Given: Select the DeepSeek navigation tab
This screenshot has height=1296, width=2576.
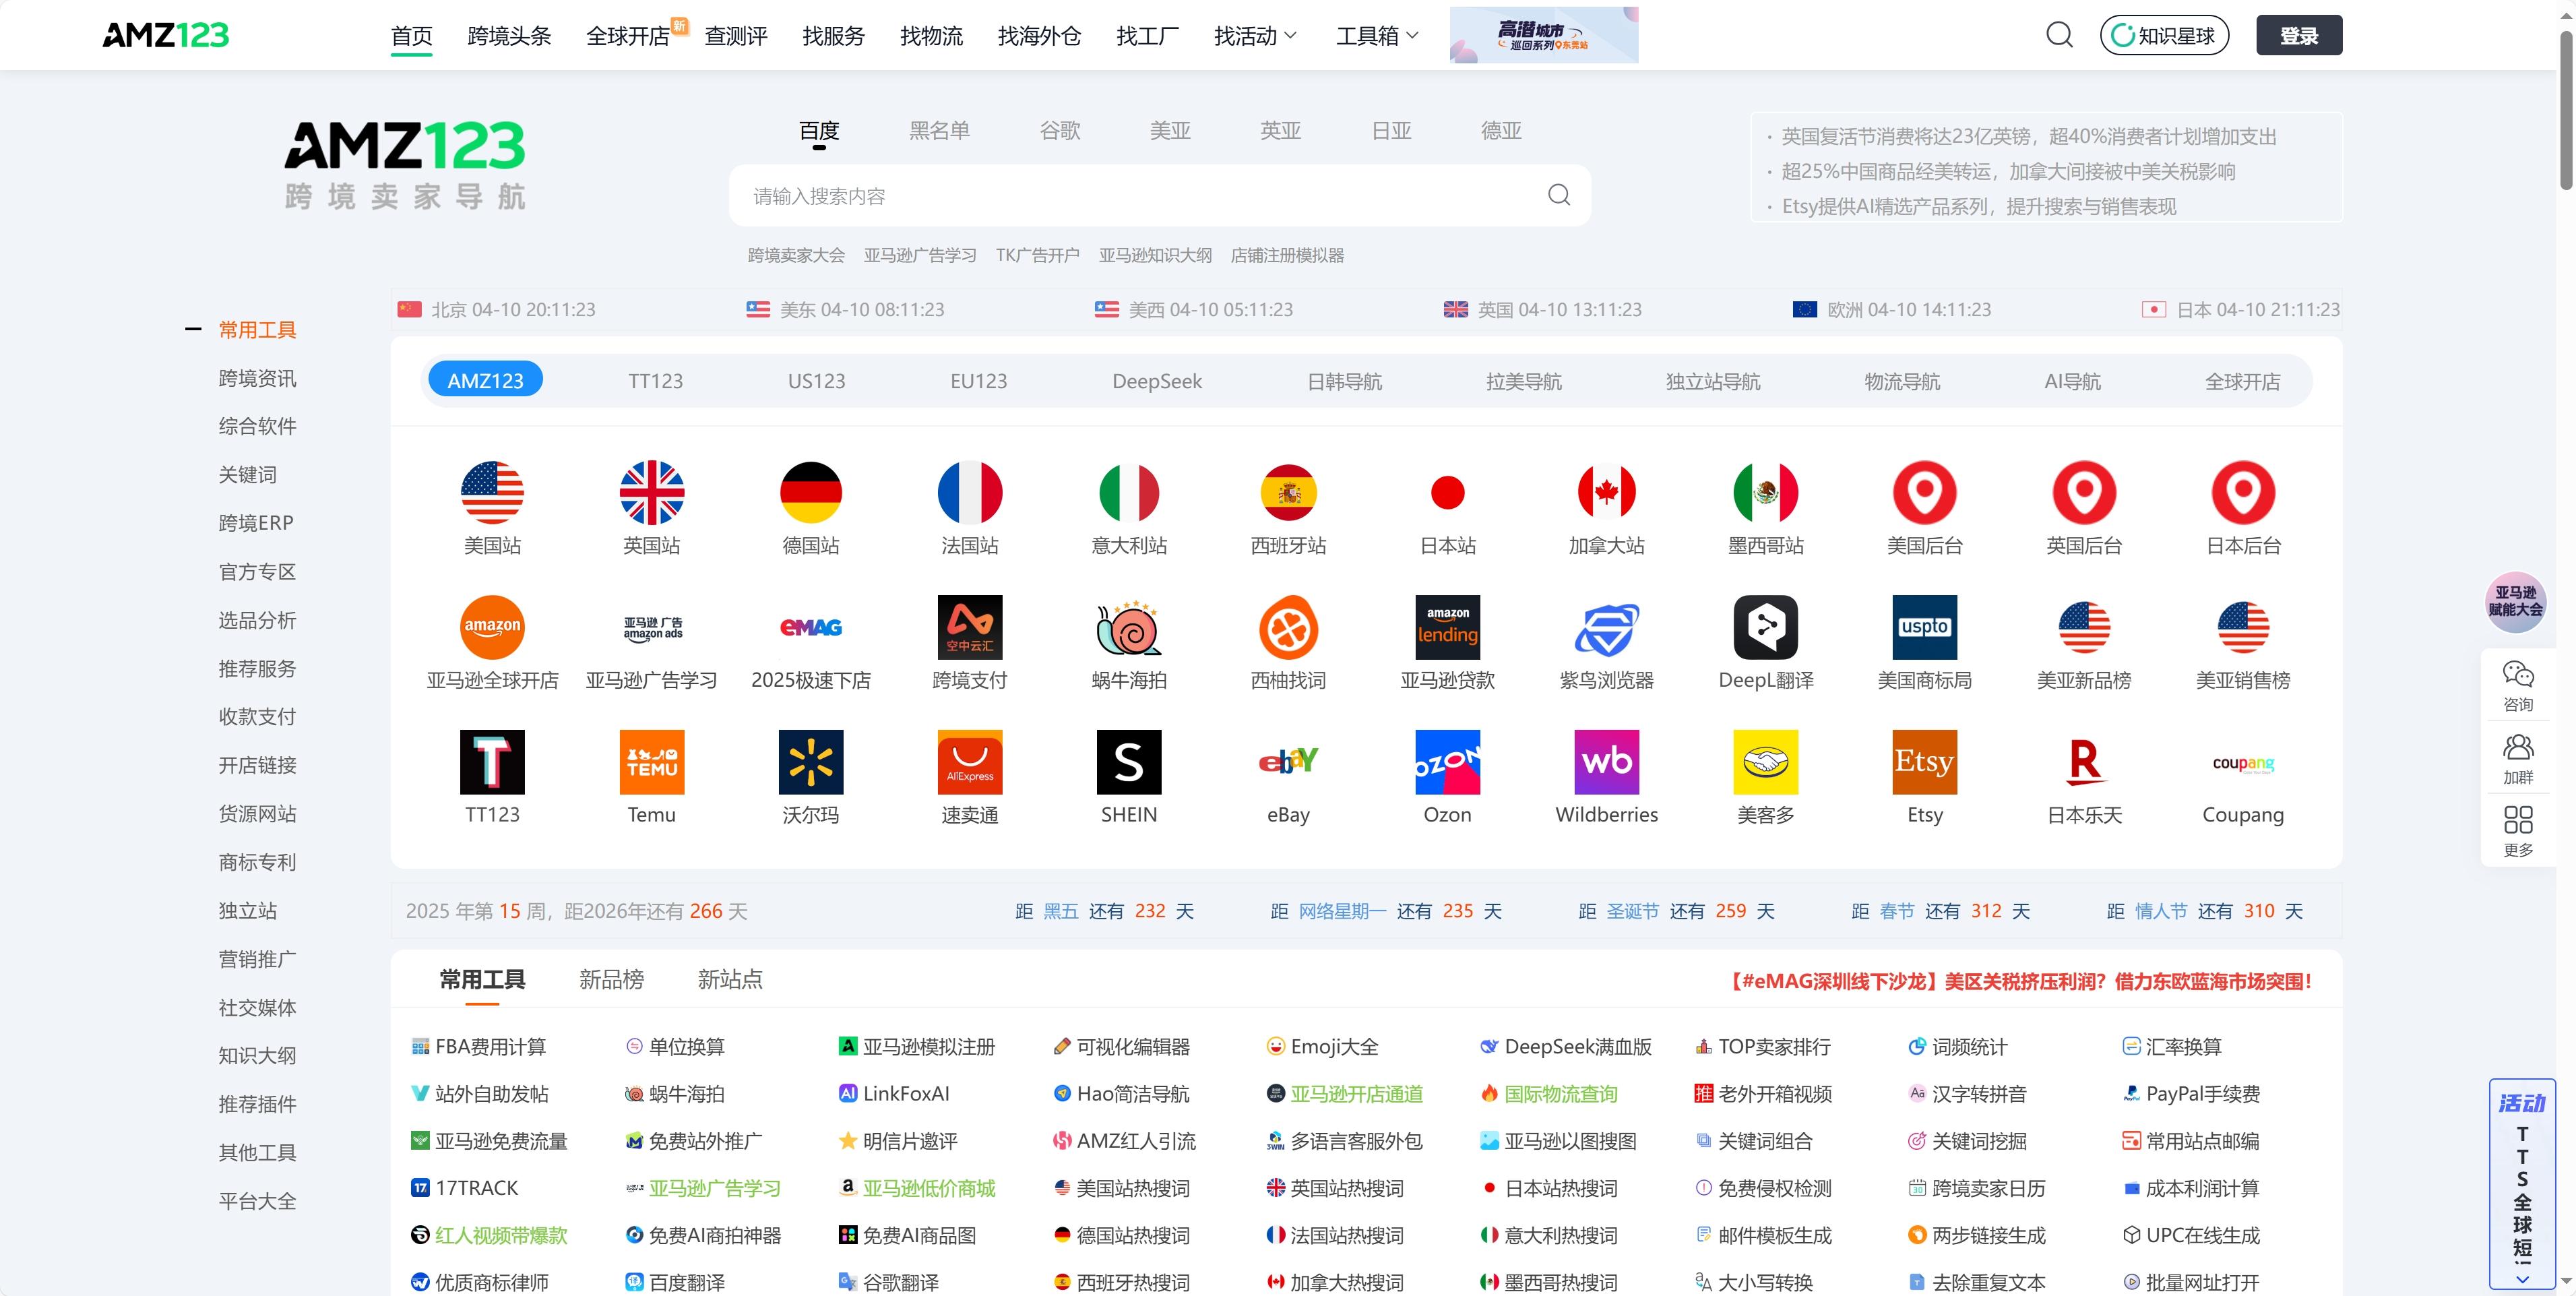Looking at the screenshot, I should pyautogui.click(x=1157, y=381).
